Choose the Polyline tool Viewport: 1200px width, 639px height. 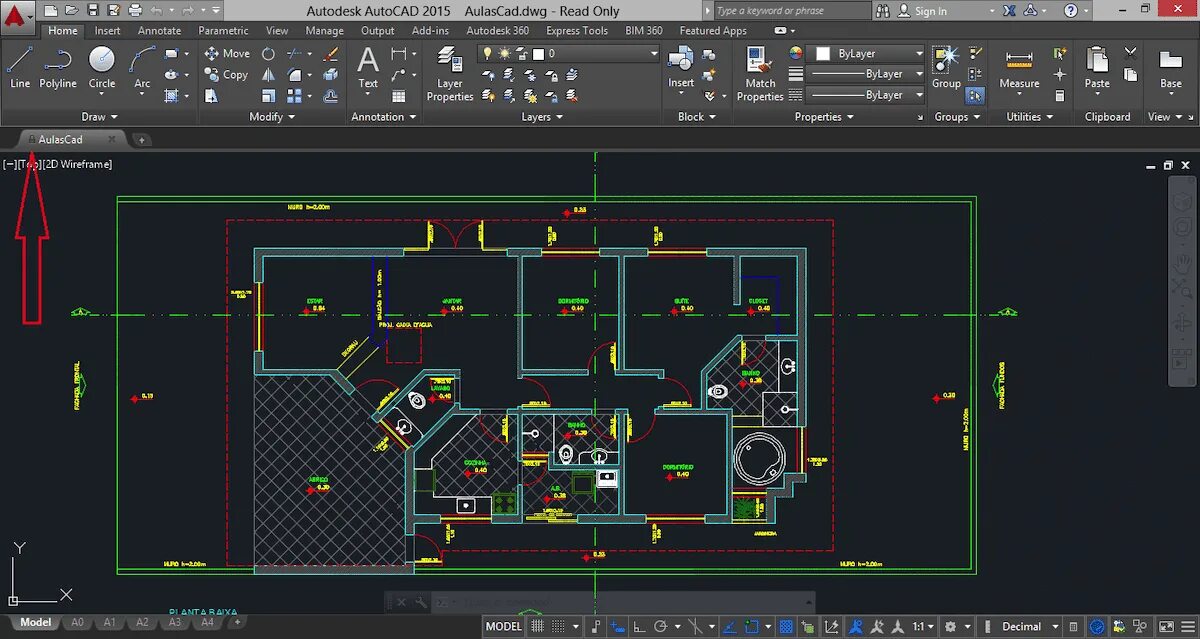(x=58, y=67)
